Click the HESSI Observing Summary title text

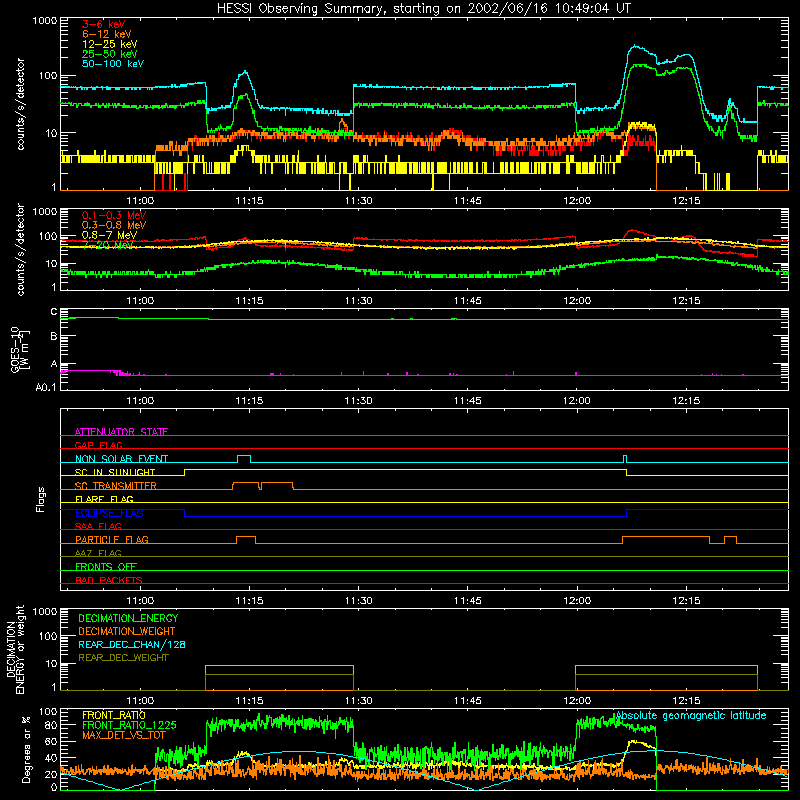pyautogui.click(x=424, y=9)
